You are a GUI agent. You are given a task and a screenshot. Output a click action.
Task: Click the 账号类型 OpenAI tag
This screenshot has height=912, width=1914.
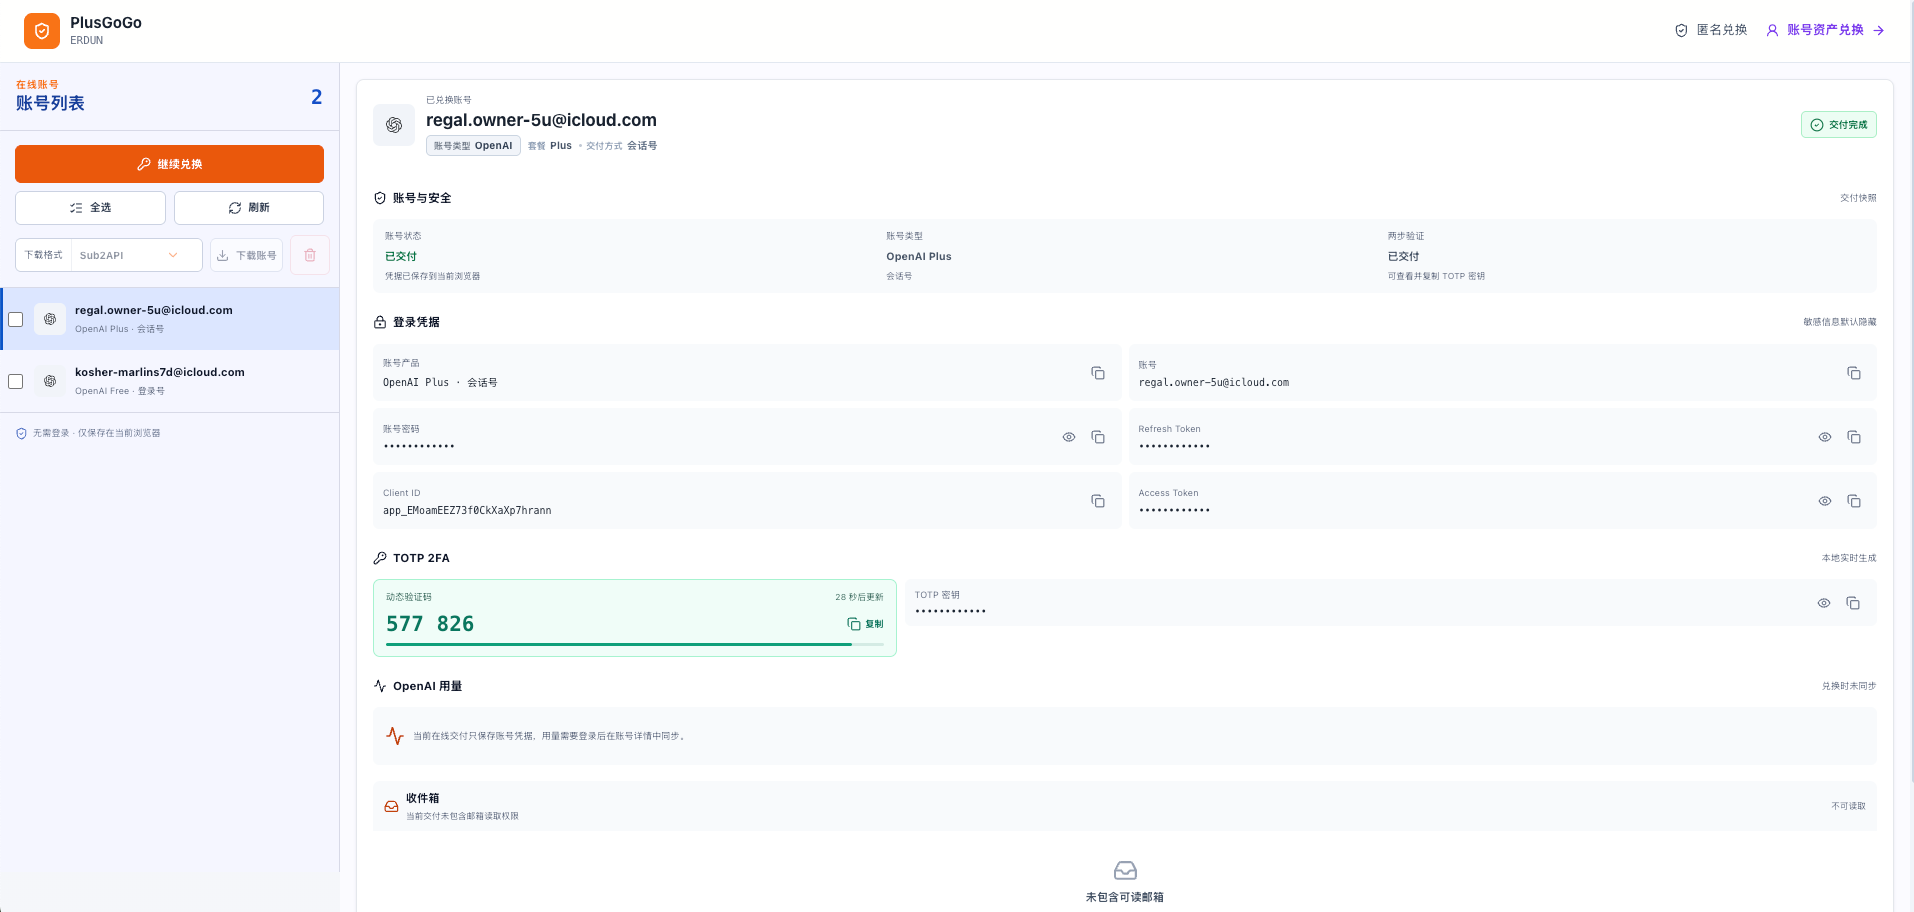coord(473,146)
